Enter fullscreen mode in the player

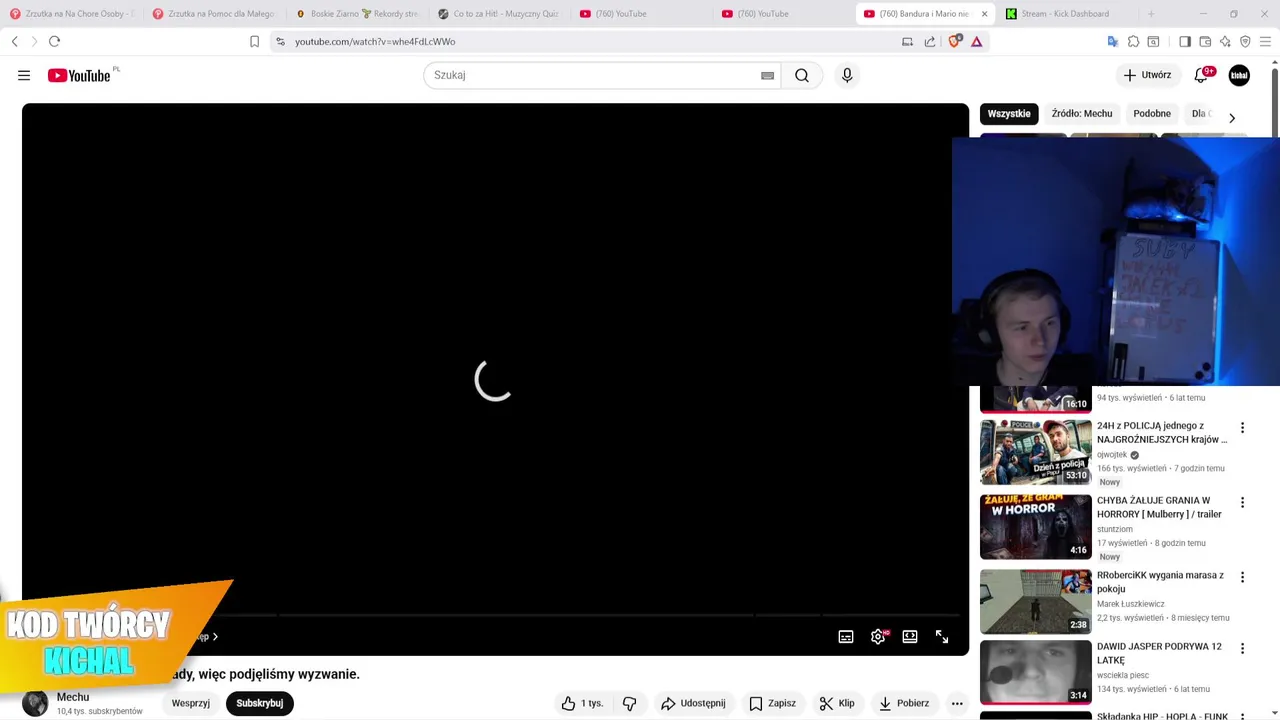[x=942, y=637]
